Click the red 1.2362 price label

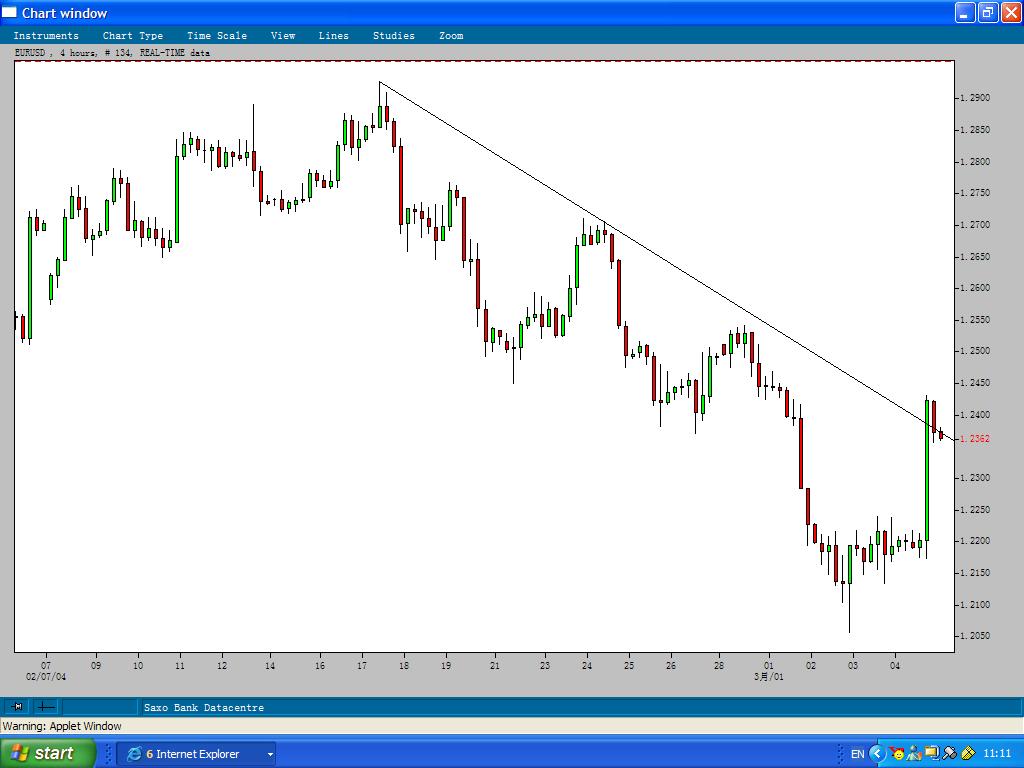(977, 438)
